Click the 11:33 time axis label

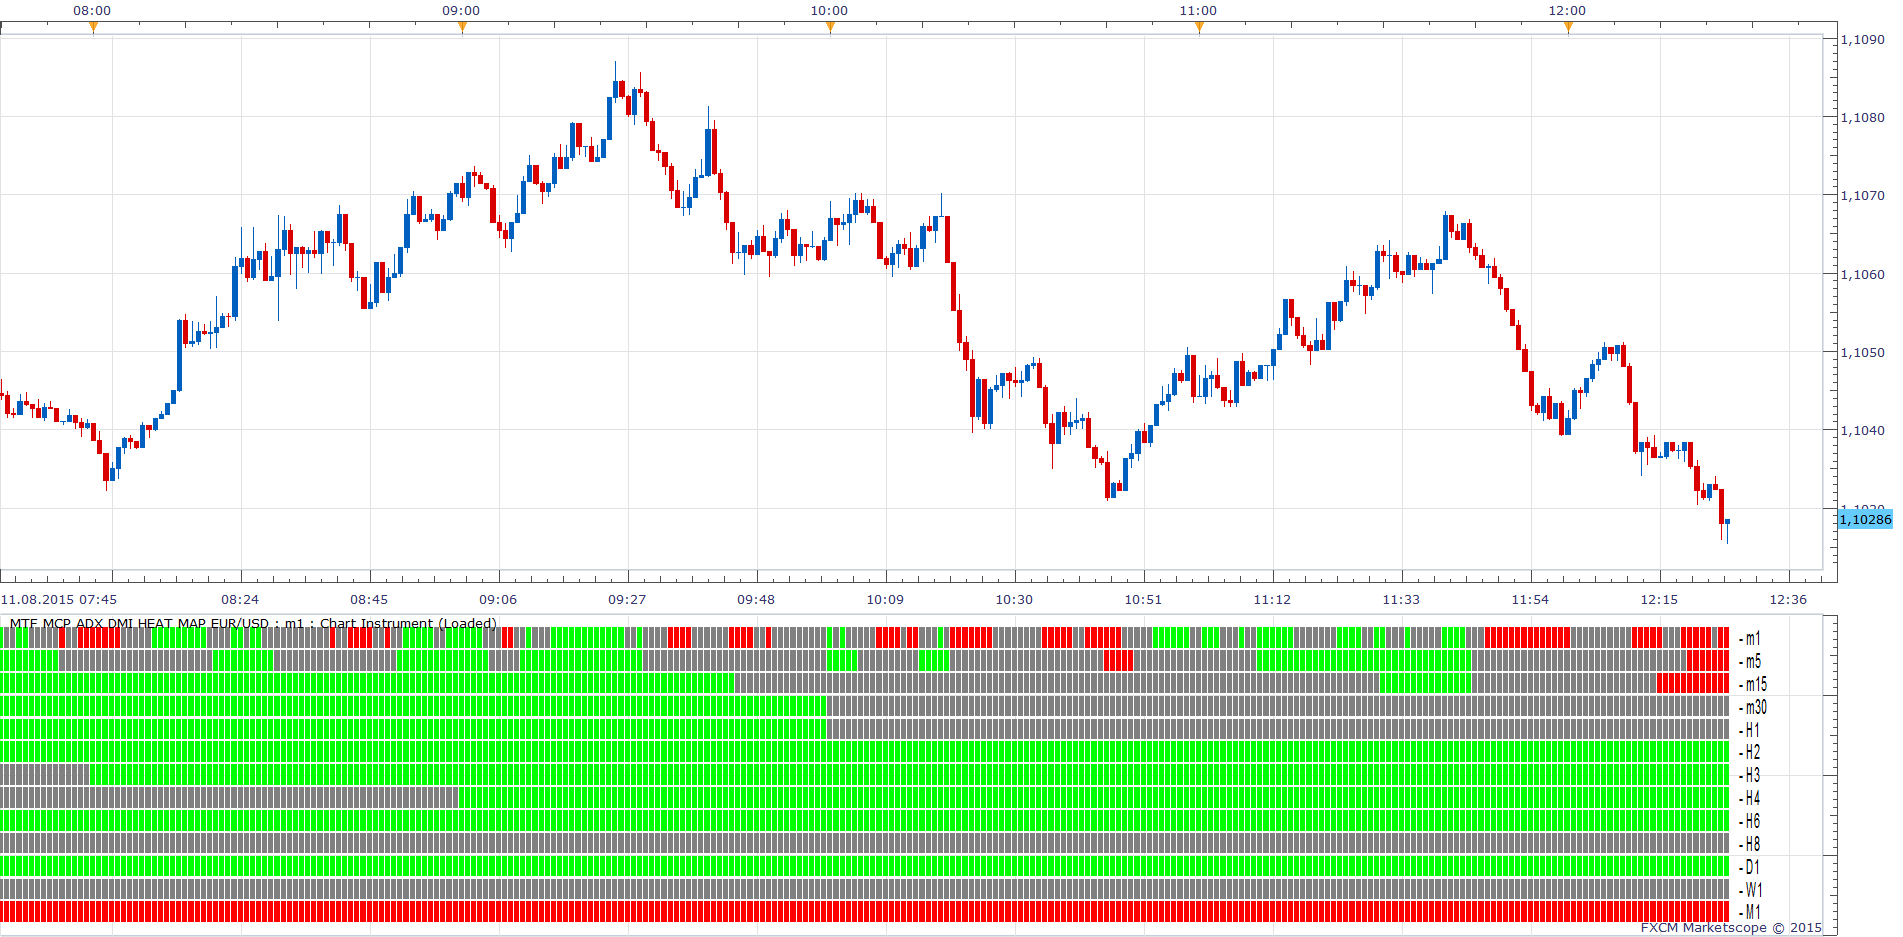[1401, 600]
